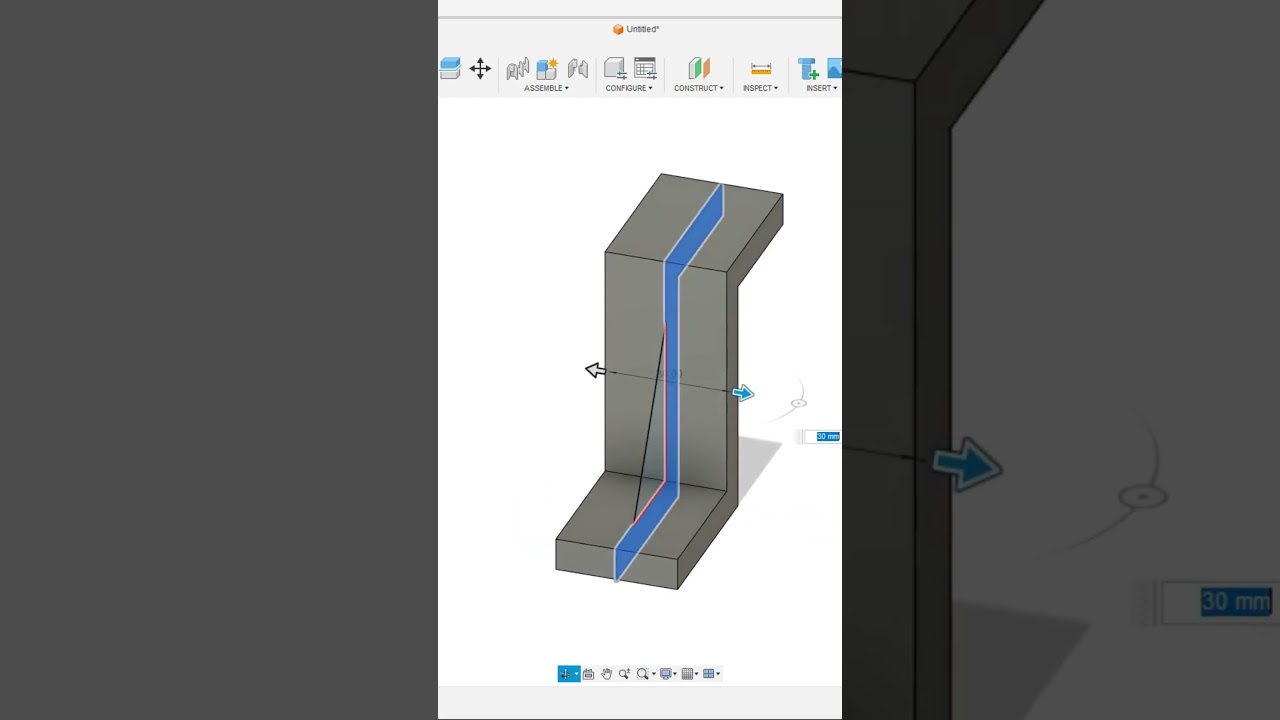Click the Zoom magnifier icon
Image resolution: width=1280 pixels, height=720 pixels.
(x=624, y=674)
